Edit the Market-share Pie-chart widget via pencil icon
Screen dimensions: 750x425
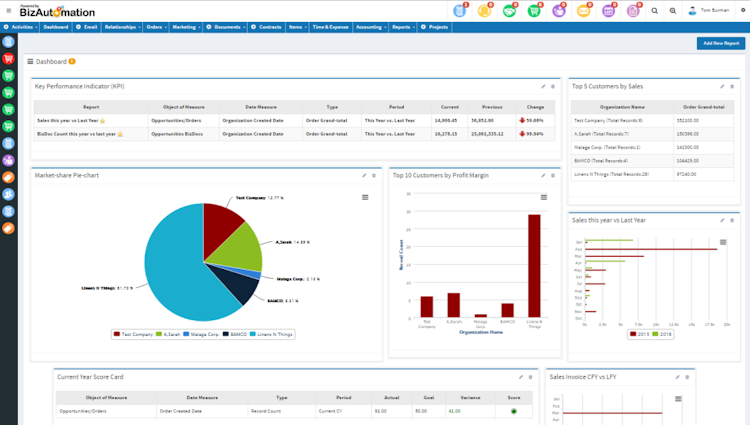coord(363,175)
